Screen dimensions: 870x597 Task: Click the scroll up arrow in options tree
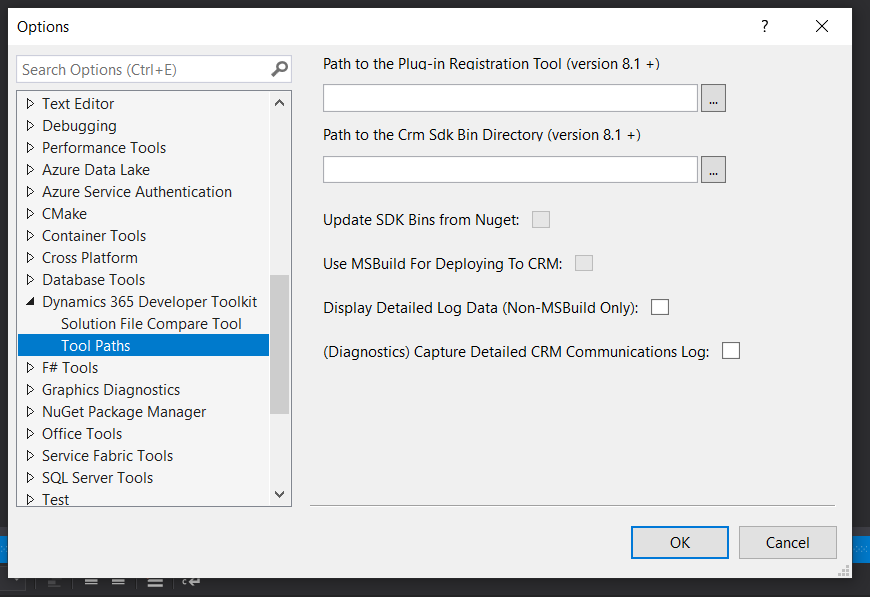point(280,103)
